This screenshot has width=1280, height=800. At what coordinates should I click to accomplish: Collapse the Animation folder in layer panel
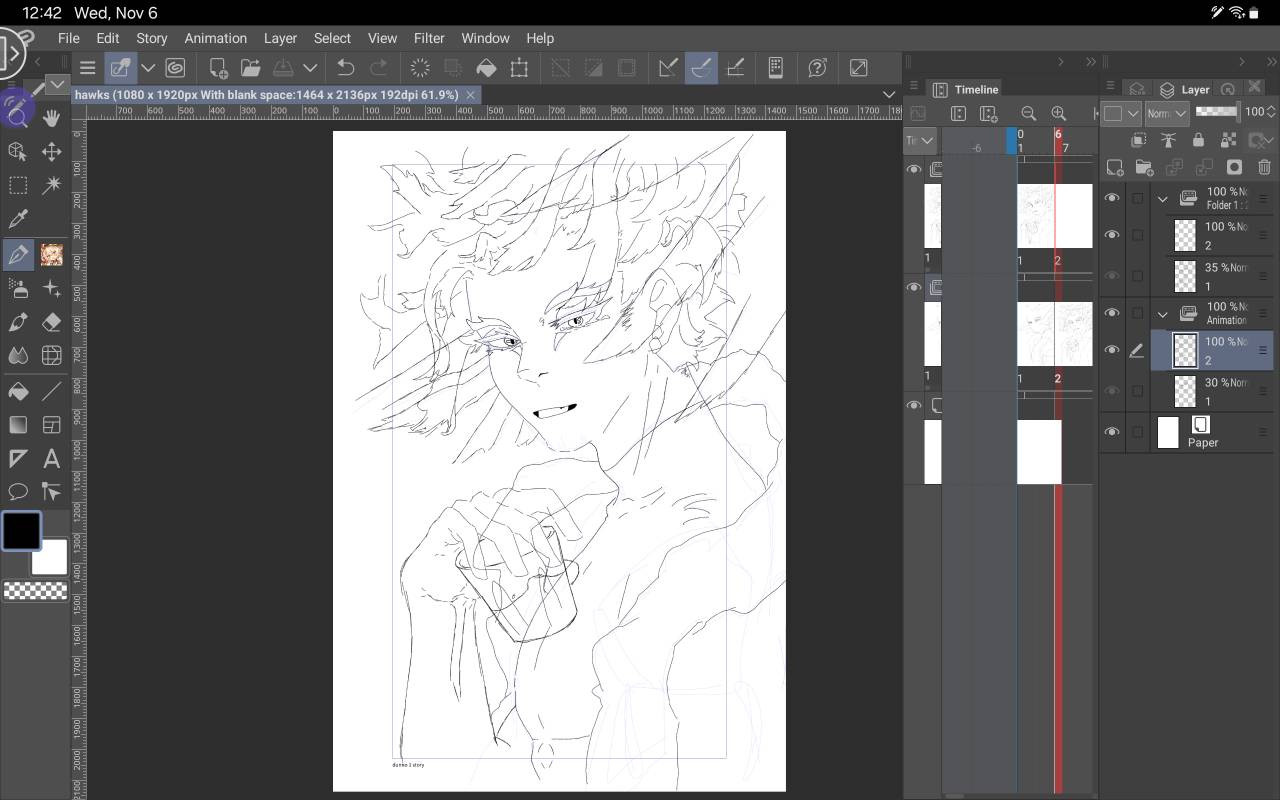click(1162, 313)
